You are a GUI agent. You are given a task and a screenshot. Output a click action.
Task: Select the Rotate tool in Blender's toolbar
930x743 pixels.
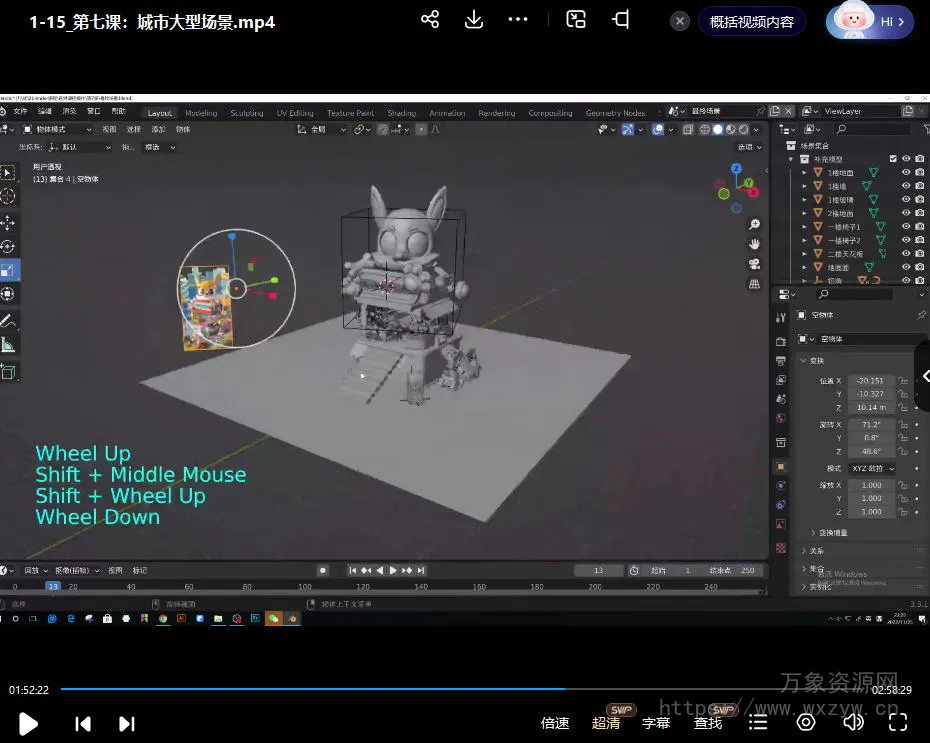pyautogui.click(x=8, y=246)
